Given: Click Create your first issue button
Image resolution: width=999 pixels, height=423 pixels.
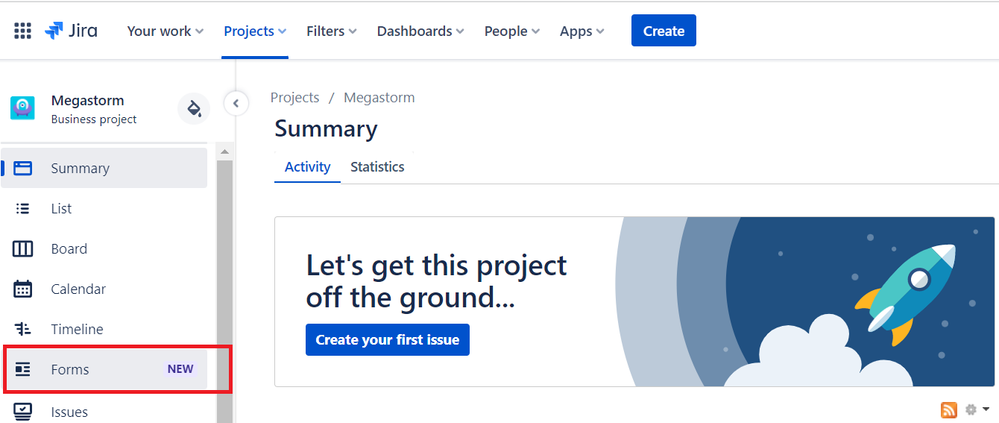Looking at the screenshot, I should click(x=387, y=340).
